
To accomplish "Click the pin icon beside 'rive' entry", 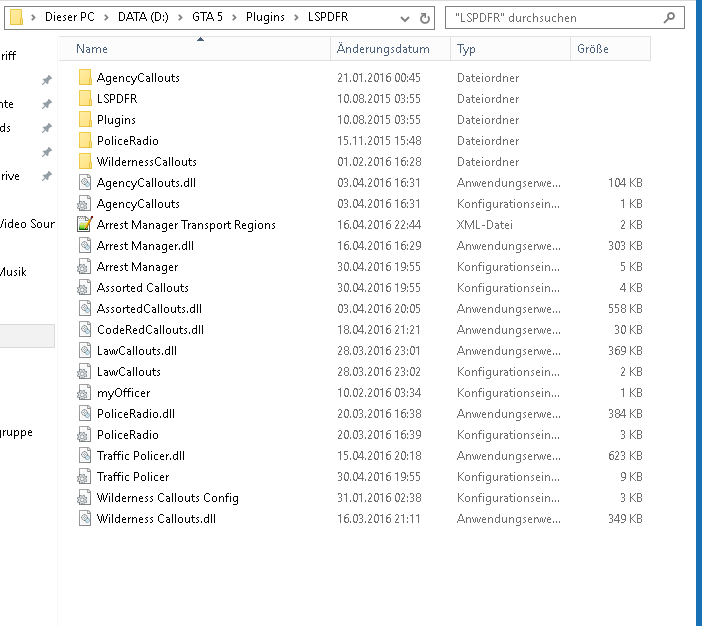I will [46, 176].
